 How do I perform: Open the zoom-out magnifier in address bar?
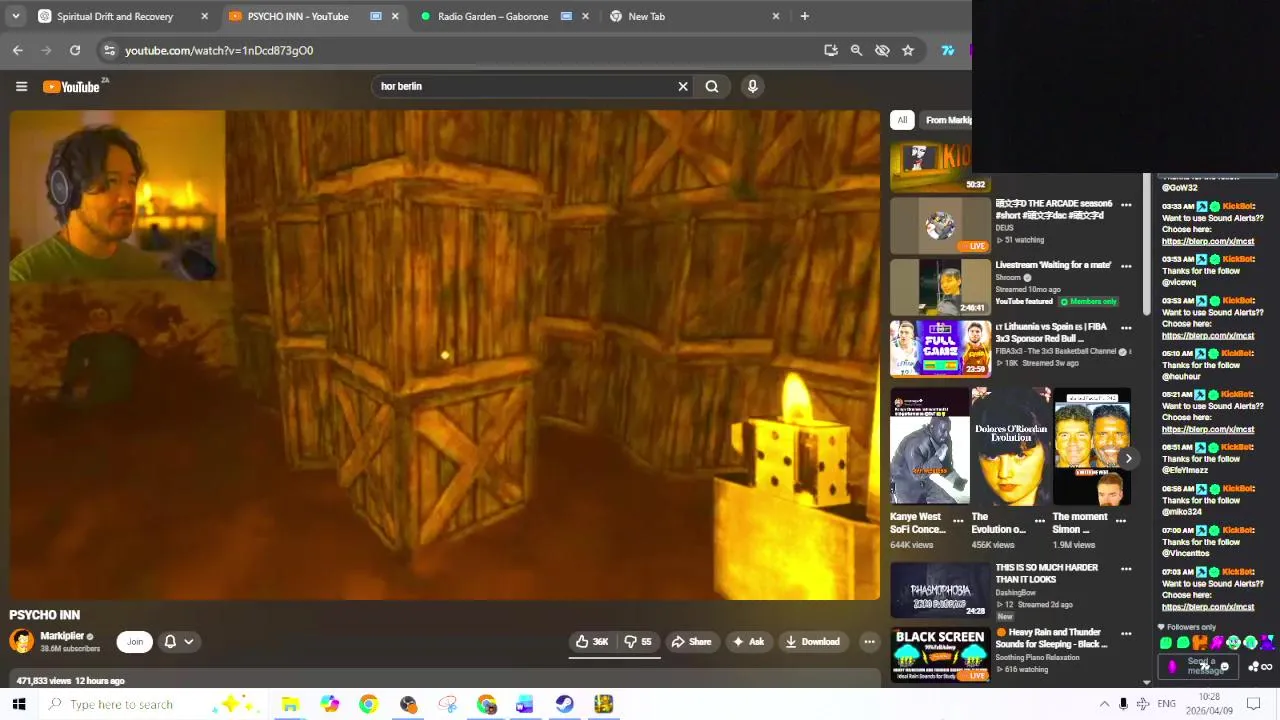pyautogui.click(x=856, y=50)
